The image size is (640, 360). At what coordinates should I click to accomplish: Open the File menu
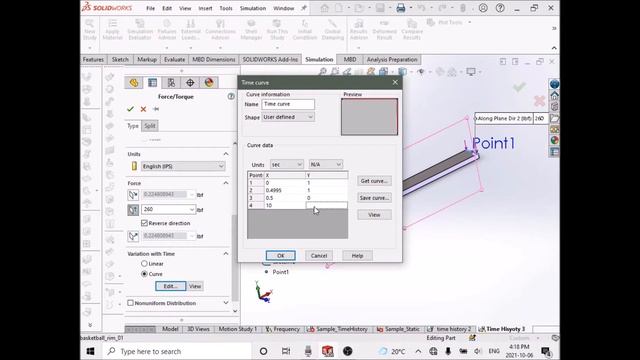151,8
